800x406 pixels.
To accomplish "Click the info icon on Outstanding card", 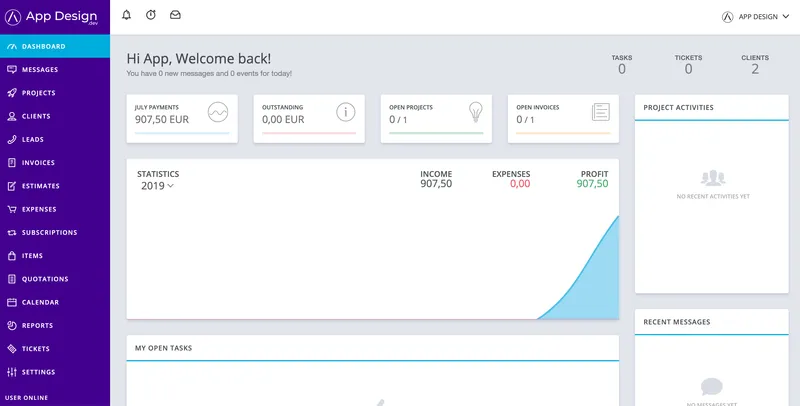I will coord(345,112).
